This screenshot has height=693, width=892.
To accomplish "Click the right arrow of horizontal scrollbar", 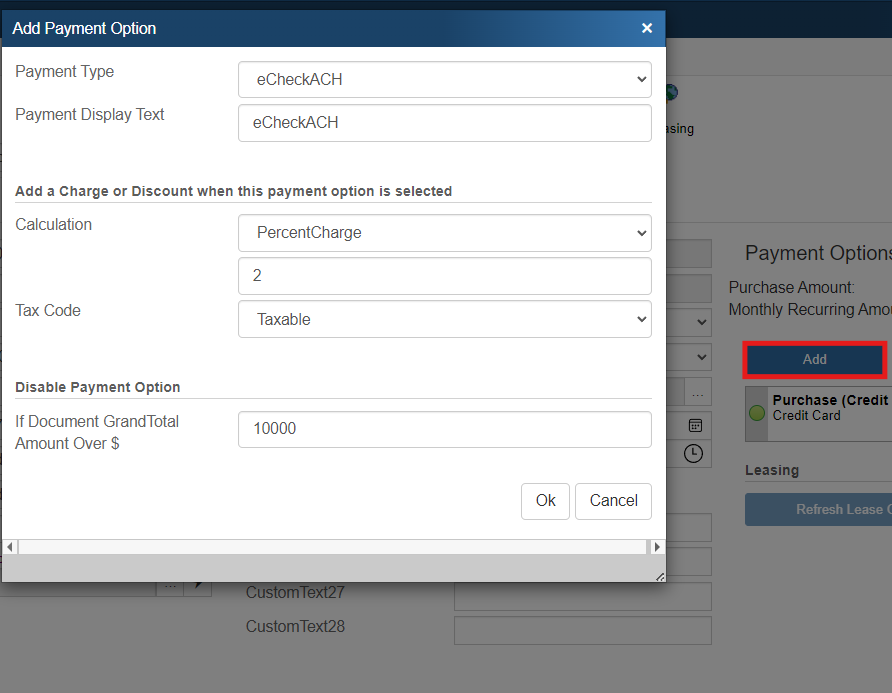I will coord(656,547).
